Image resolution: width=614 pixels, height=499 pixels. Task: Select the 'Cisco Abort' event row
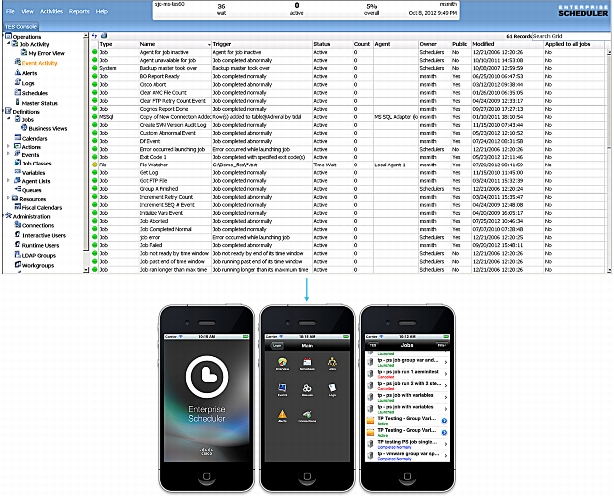(349, 85)
